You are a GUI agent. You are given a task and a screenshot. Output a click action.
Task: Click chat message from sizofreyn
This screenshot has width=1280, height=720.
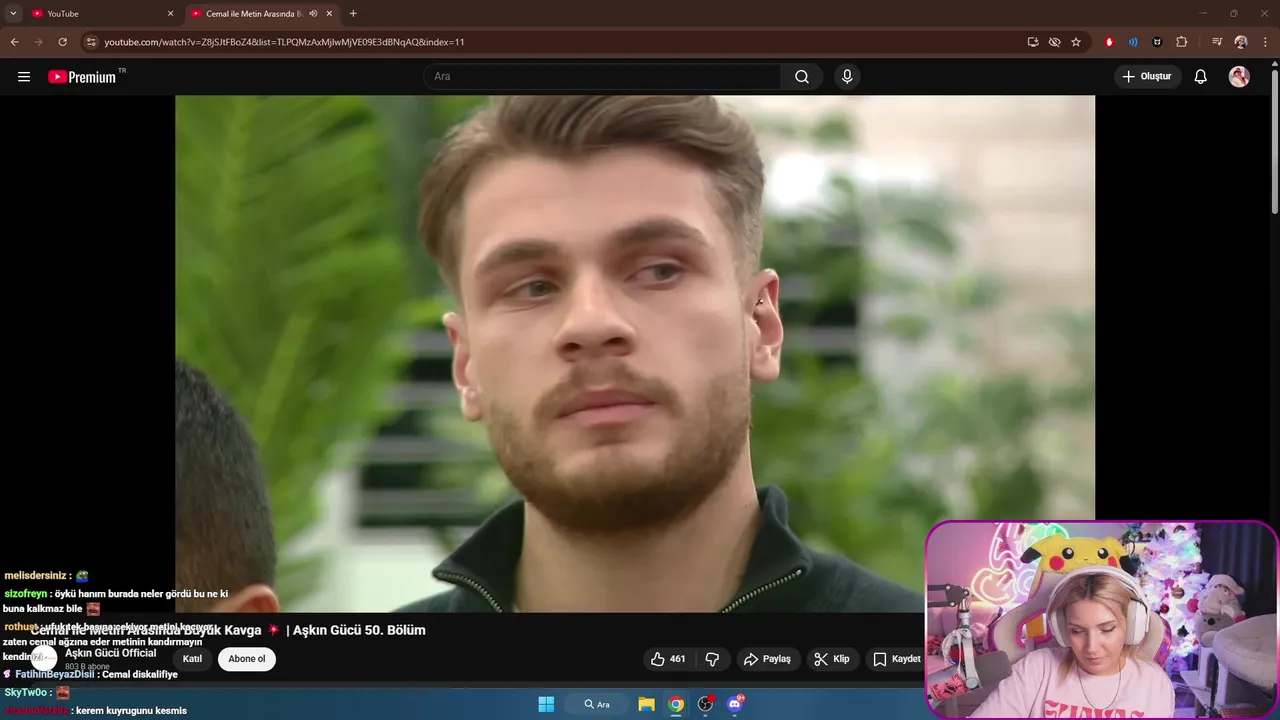tap(115, 600)
